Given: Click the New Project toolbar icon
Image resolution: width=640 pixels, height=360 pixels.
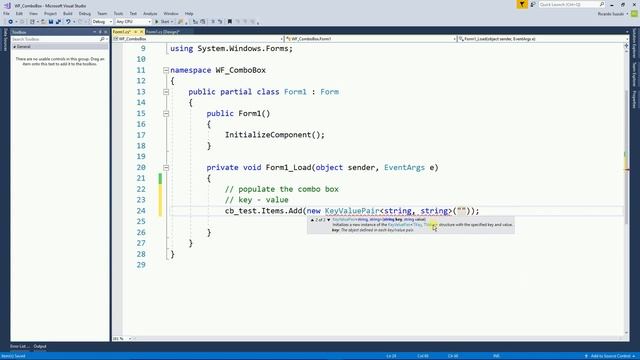Looking at the screenshot, I should coord(32,22).
